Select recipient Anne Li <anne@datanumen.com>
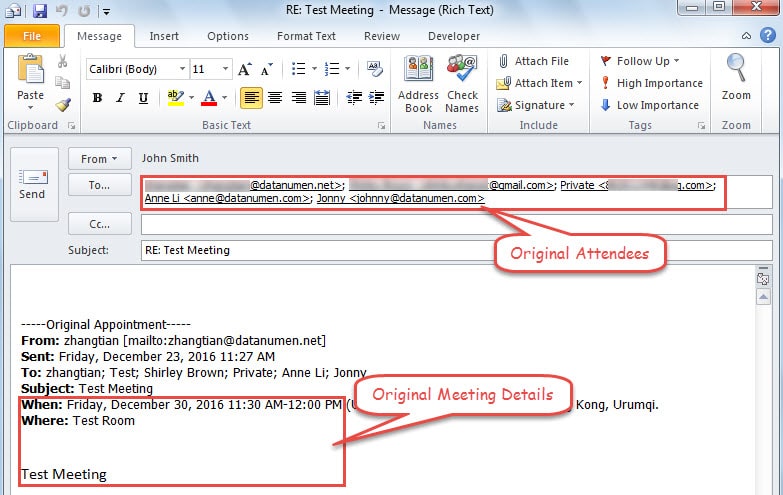The image size is (783, 495). 227,198
